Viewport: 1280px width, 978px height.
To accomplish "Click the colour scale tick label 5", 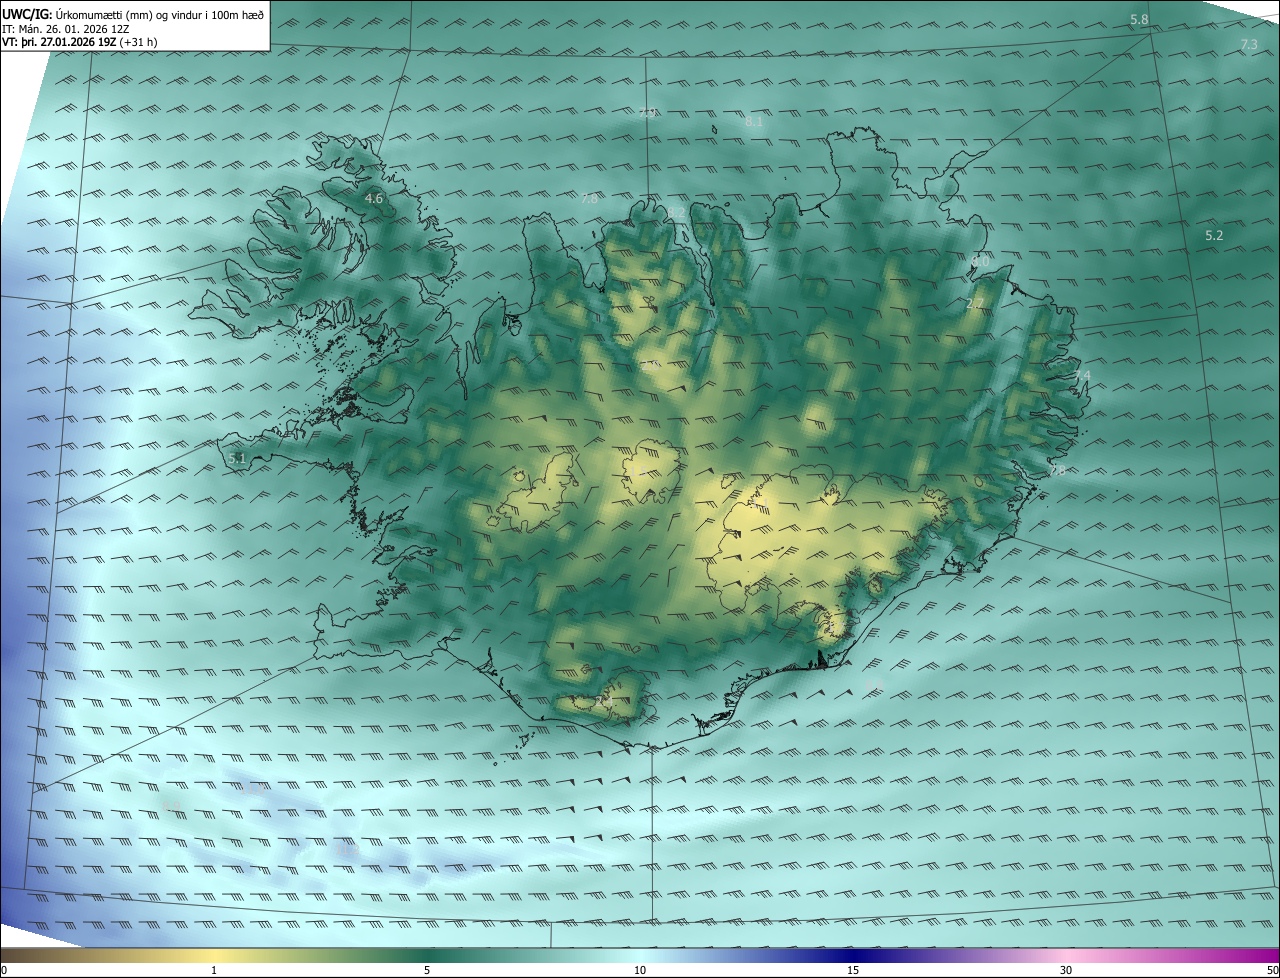I will pyautogui.click(x=427, y=970).
